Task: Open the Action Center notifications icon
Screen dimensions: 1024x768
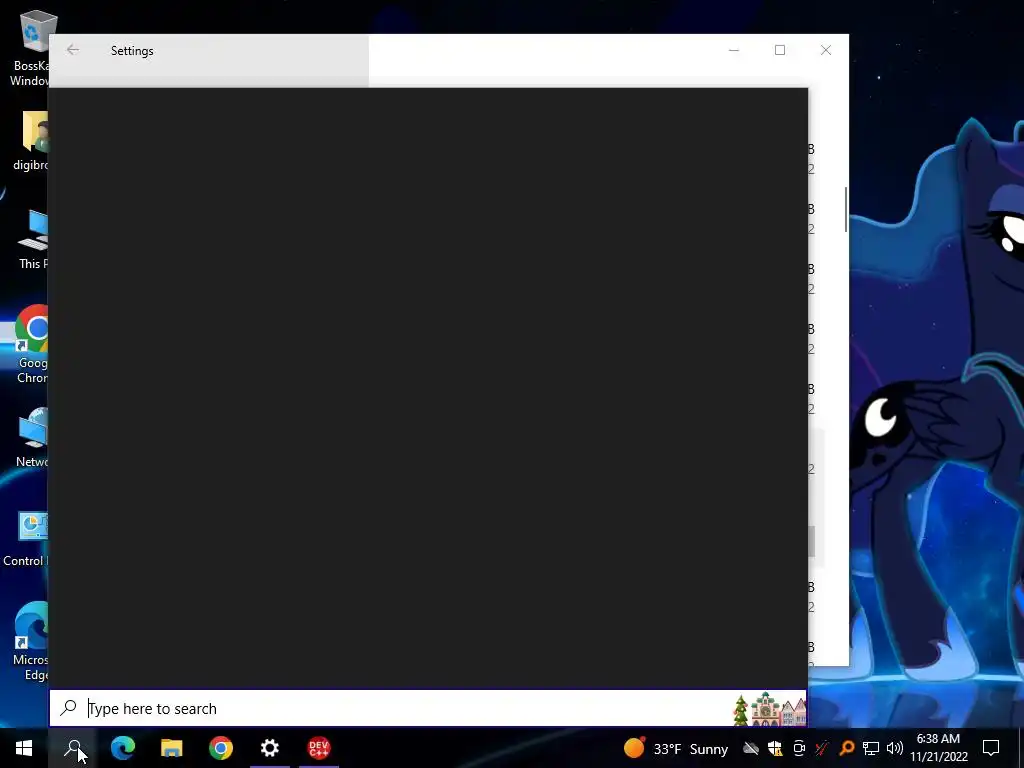Action: coord(991,748)
